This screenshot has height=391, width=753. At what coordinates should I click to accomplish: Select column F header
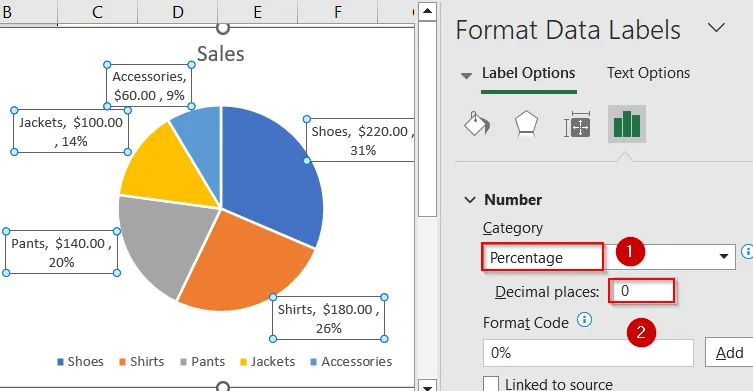click(x=338, y=12)
